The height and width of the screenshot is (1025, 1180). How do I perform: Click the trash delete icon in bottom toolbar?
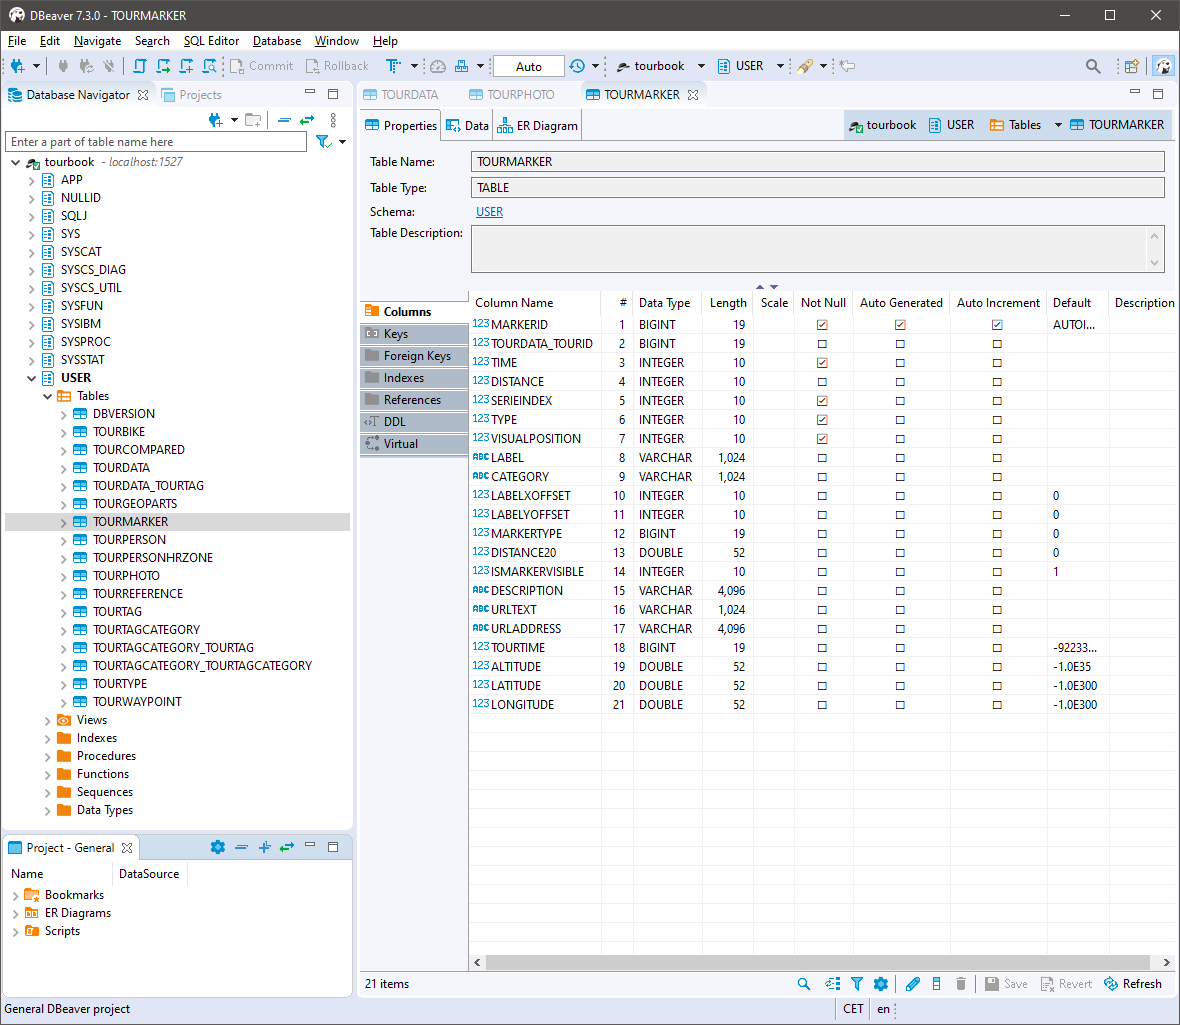coord(961,984)
